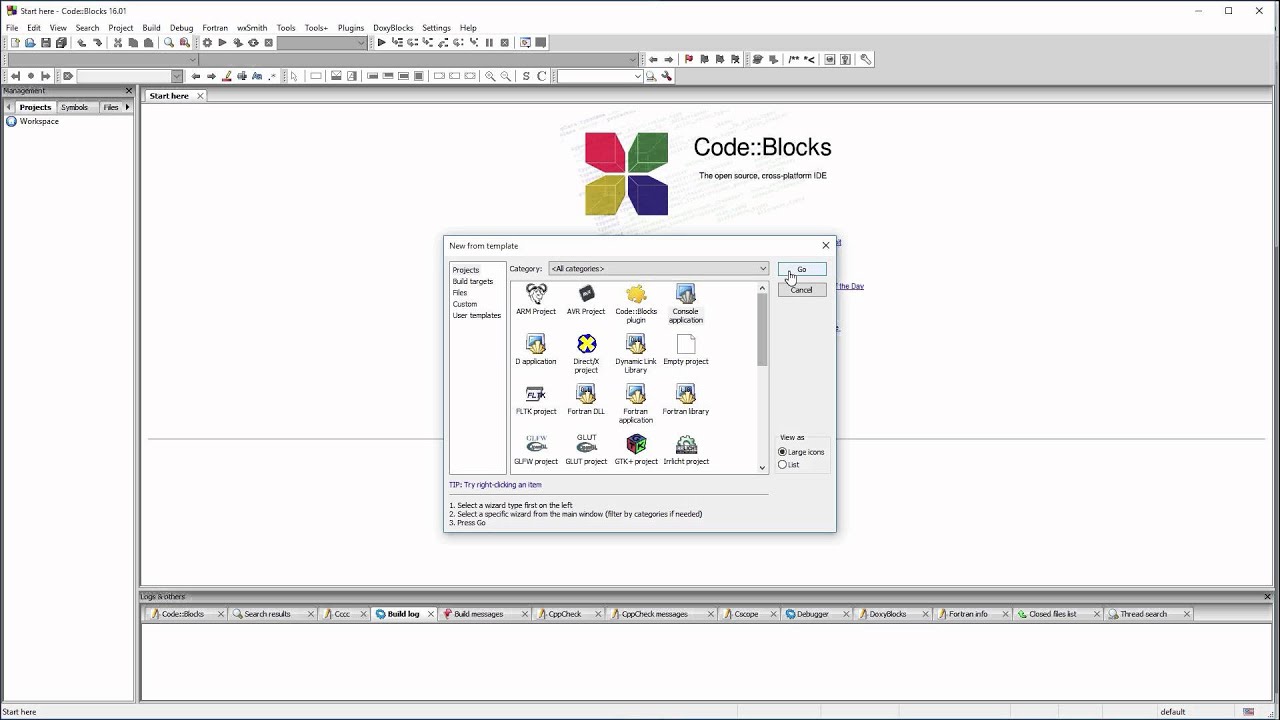Select the AVR Project template

tap(586, 300)
